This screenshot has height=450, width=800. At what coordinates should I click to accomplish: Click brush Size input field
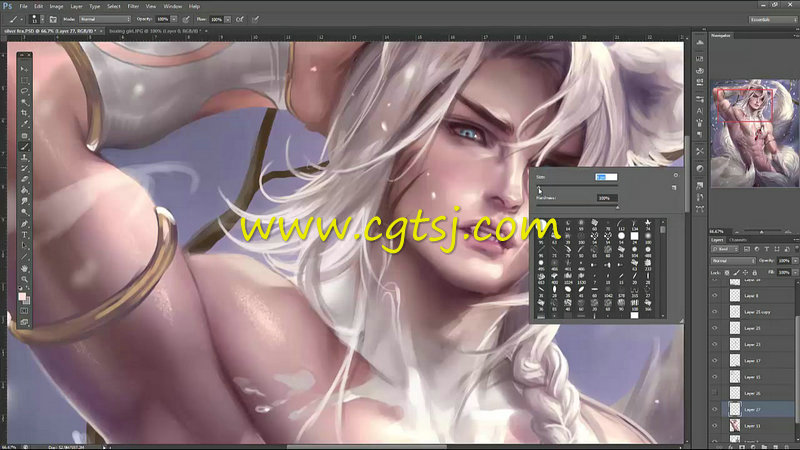pos(606,177)
